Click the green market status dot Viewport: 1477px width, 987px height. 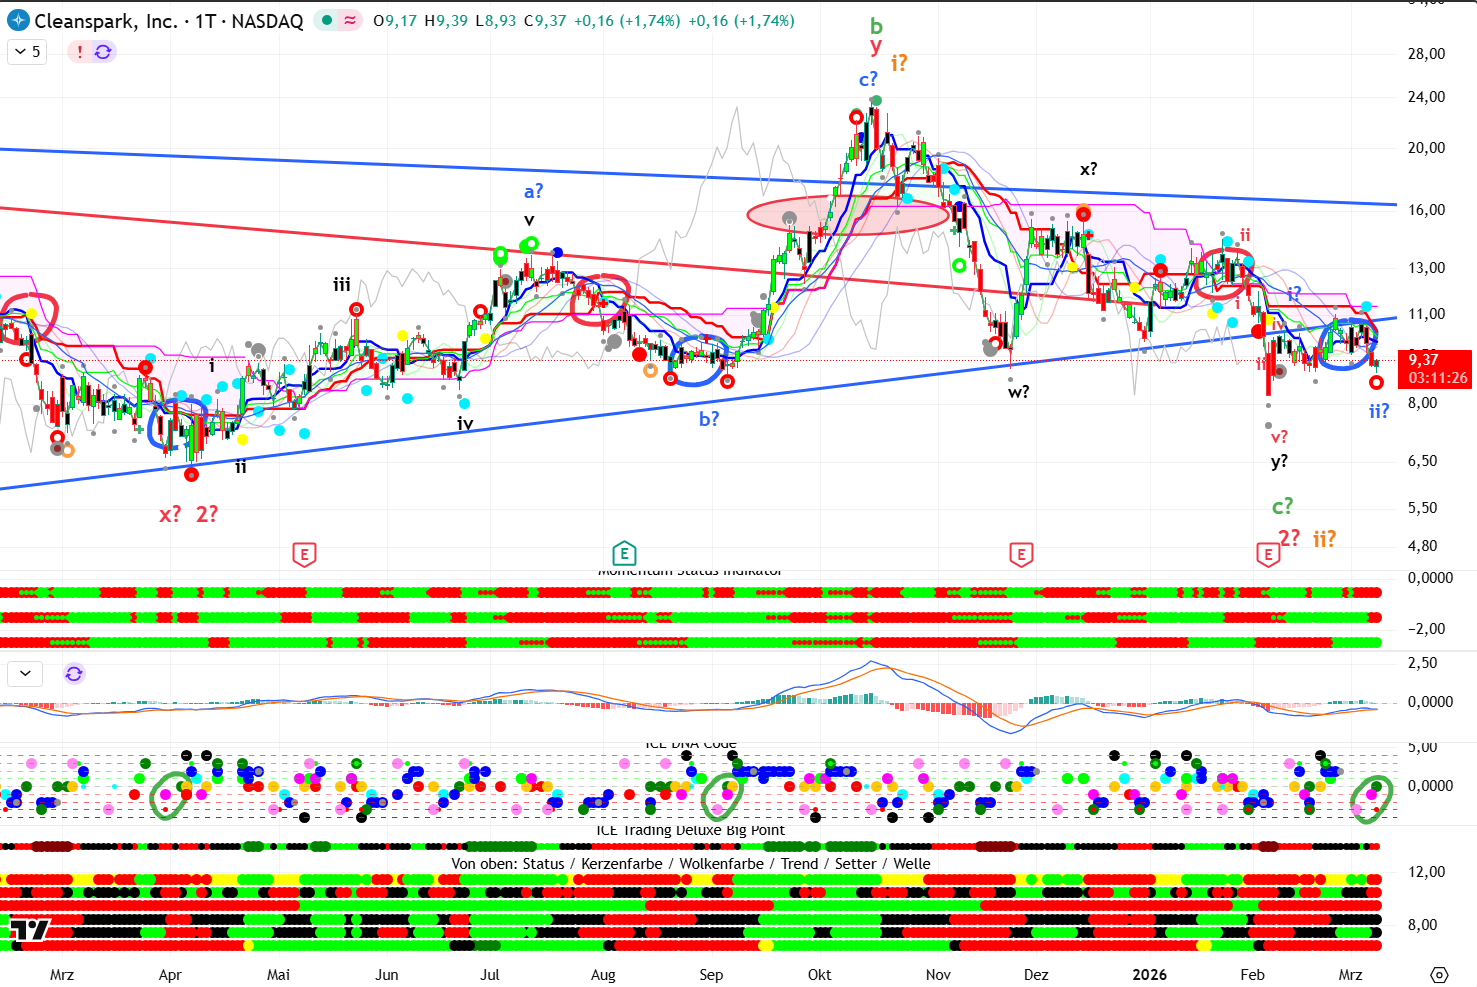(327, 21)
